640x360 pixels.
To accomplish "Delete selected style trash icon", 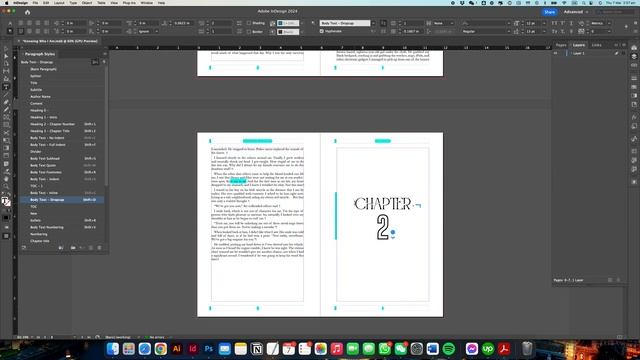I will pyautogui.click(x=99, y=248).
